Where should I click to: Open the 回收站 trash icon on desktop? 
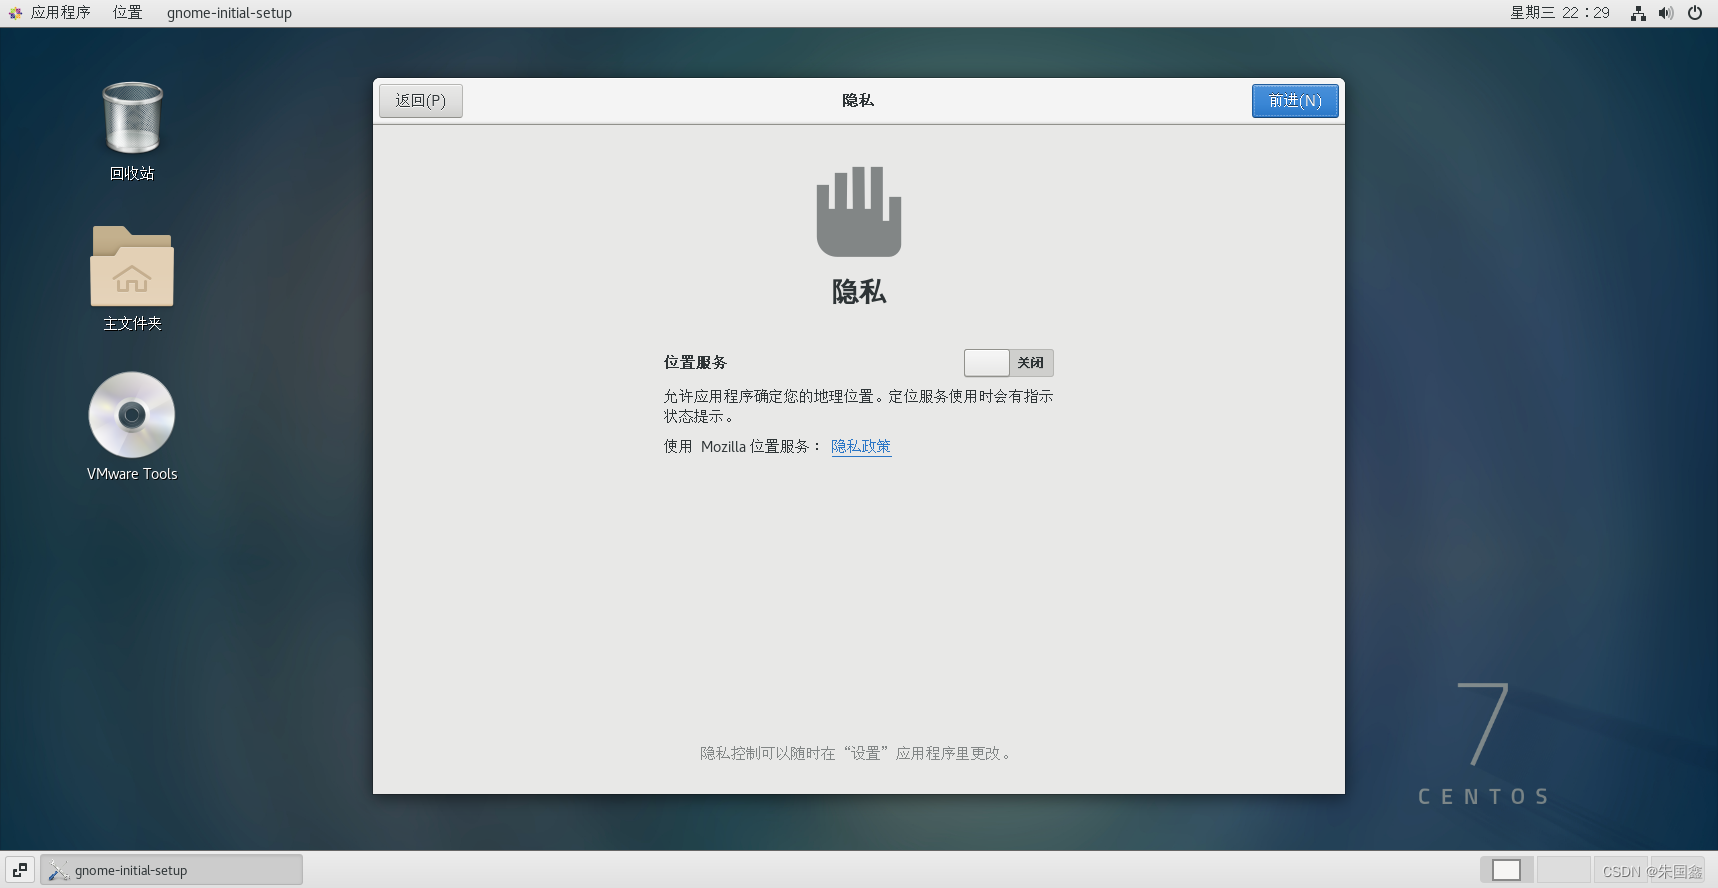click(132, 119)
